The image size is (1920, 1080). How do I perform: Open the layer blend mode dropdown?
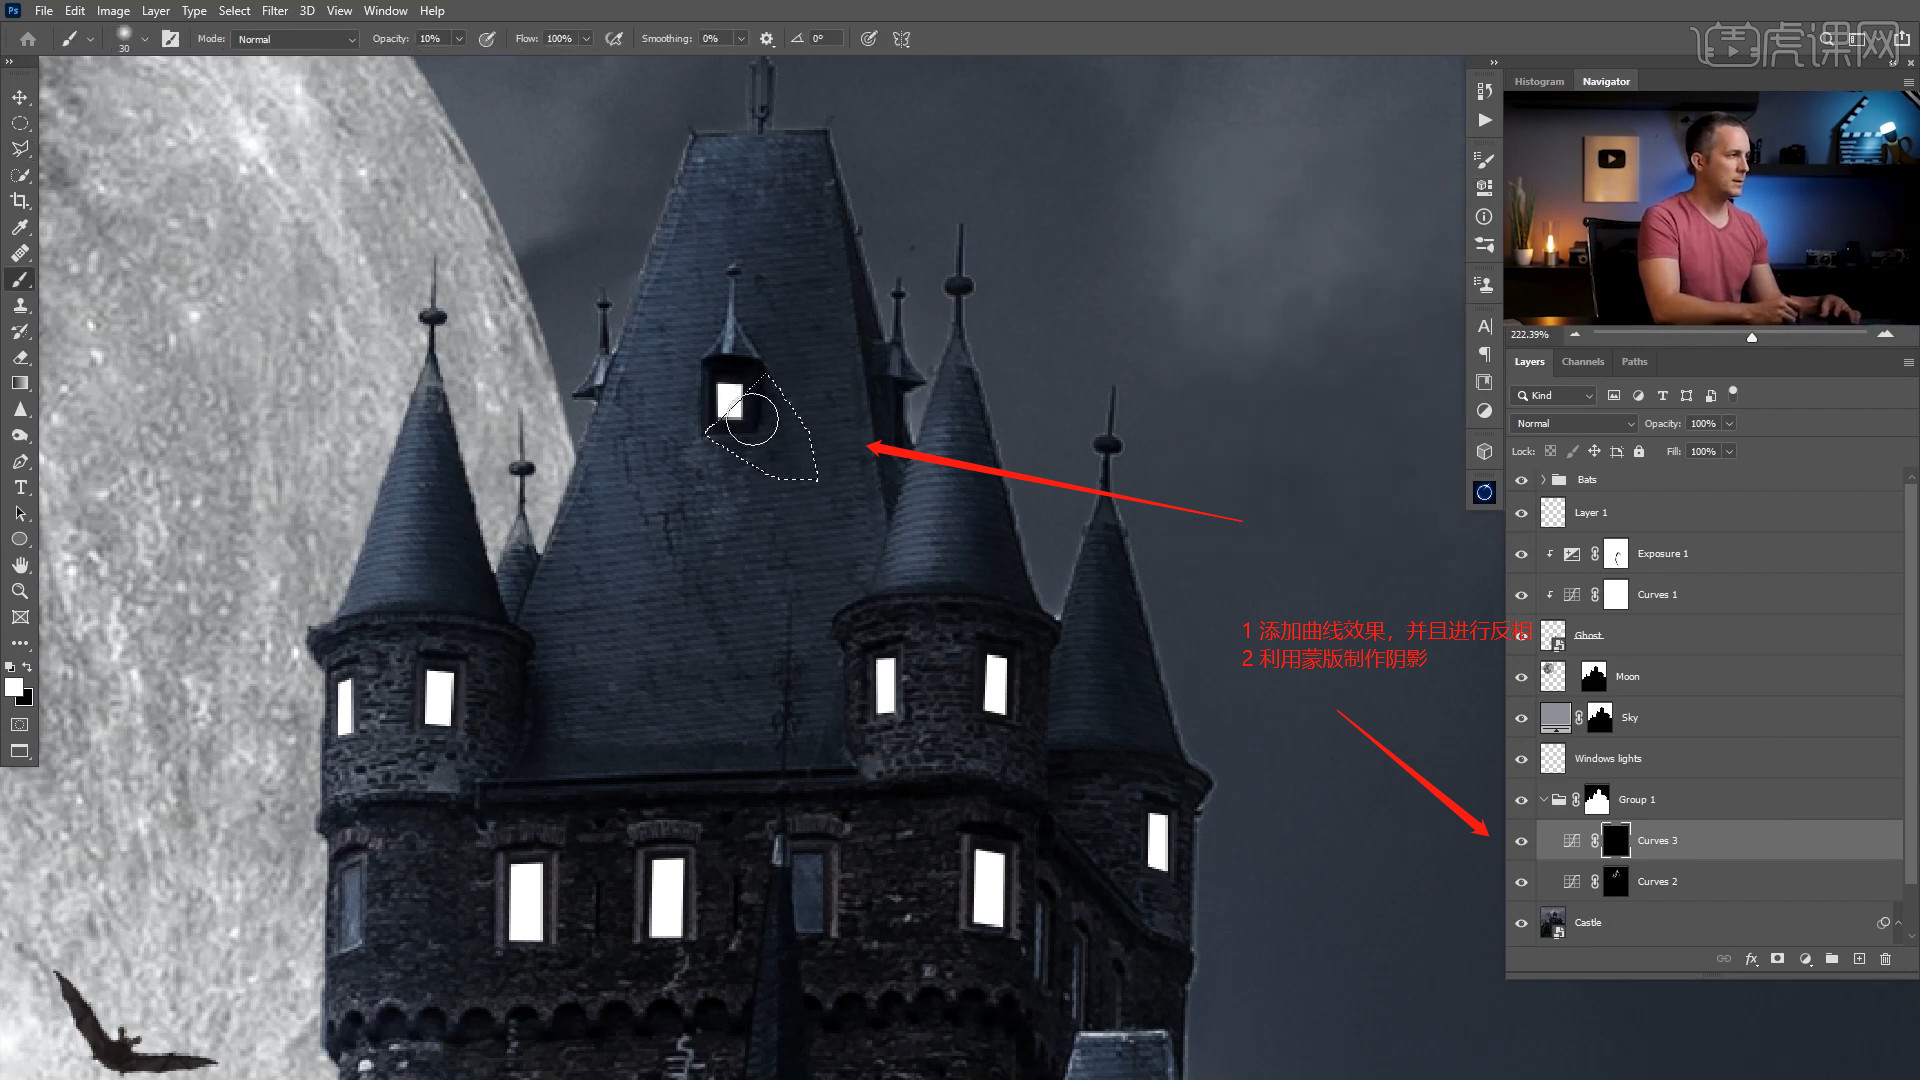pyautogui.click(x=1574, y=424)
